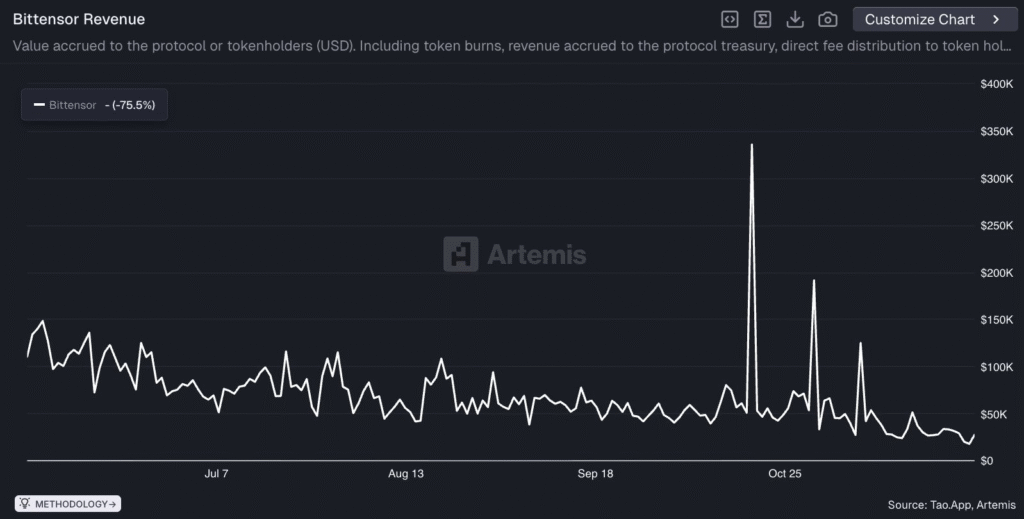Open the sigma aggregation icon
Screen dimensions: 1024x519
[x=762, y=19]
